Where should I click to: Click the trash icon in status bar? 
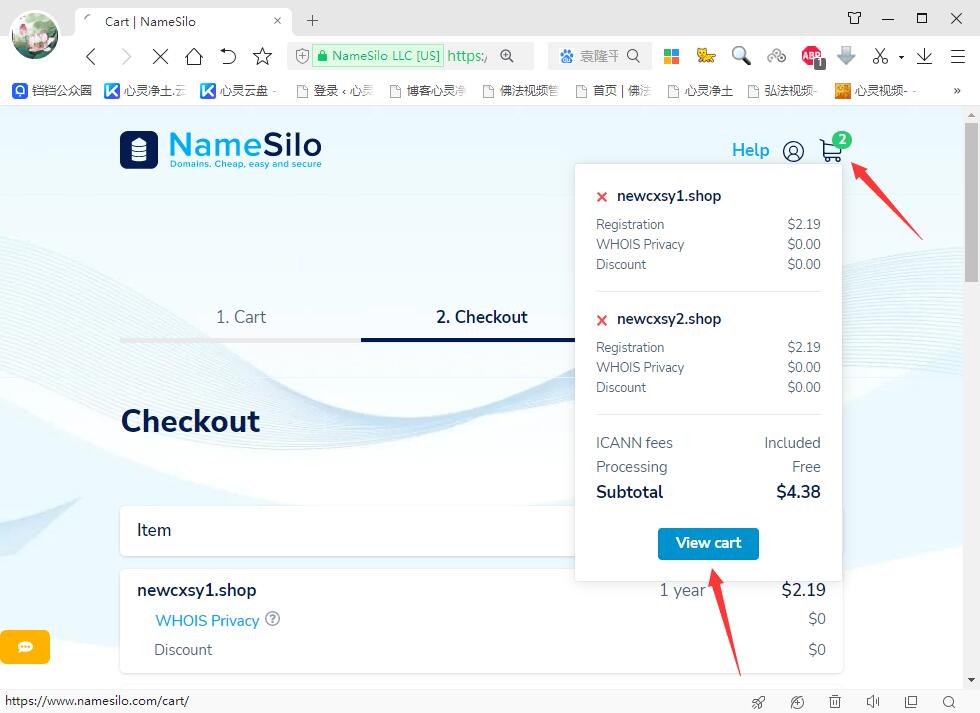pos(835,702)
